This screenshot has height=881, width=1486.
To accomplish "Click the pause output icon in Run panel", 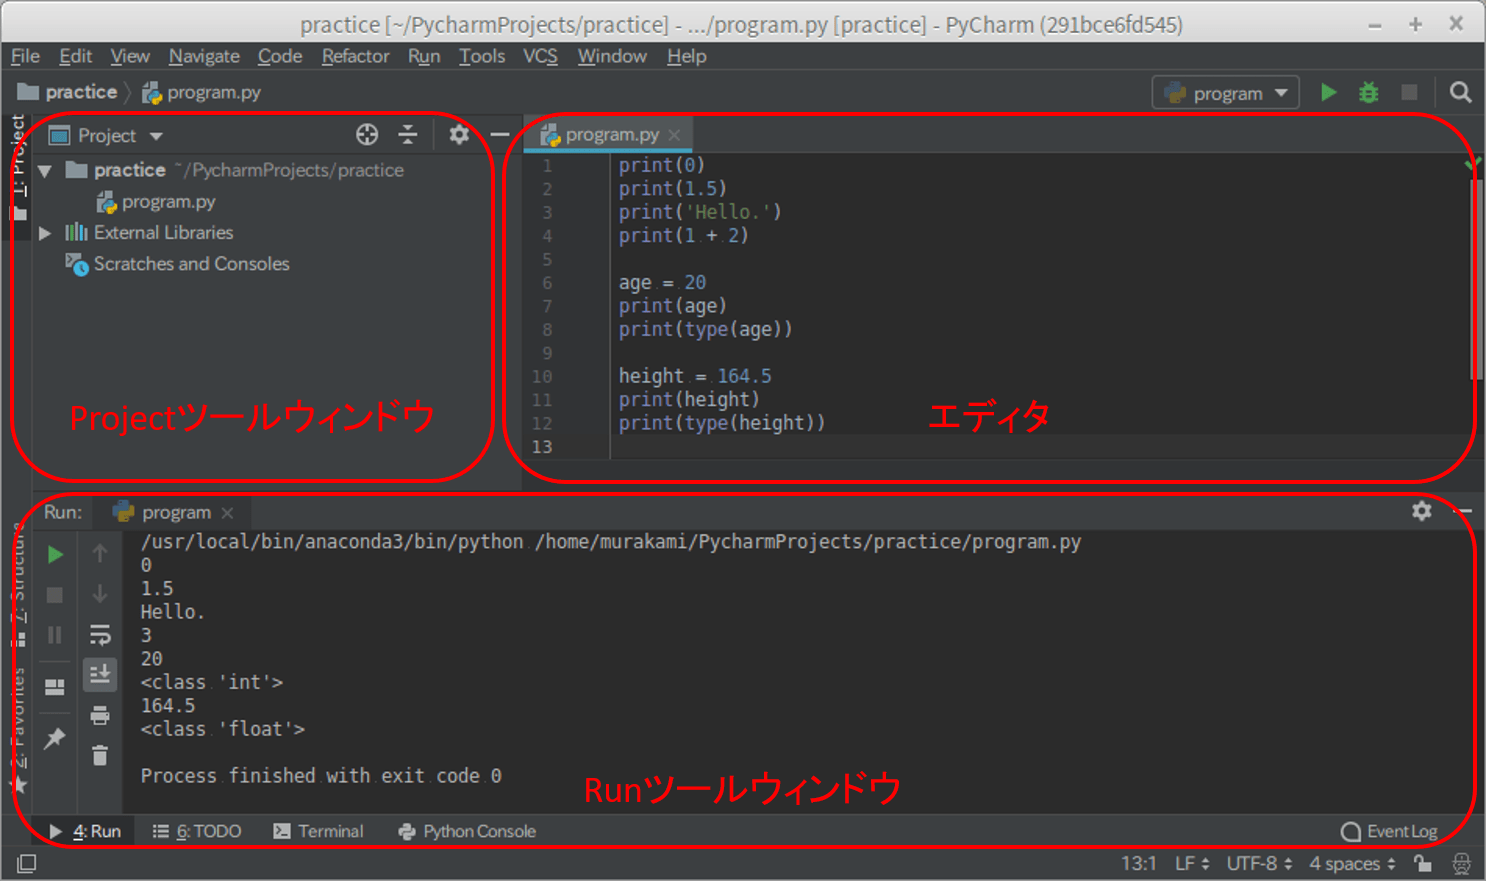I will pos(55,635).
